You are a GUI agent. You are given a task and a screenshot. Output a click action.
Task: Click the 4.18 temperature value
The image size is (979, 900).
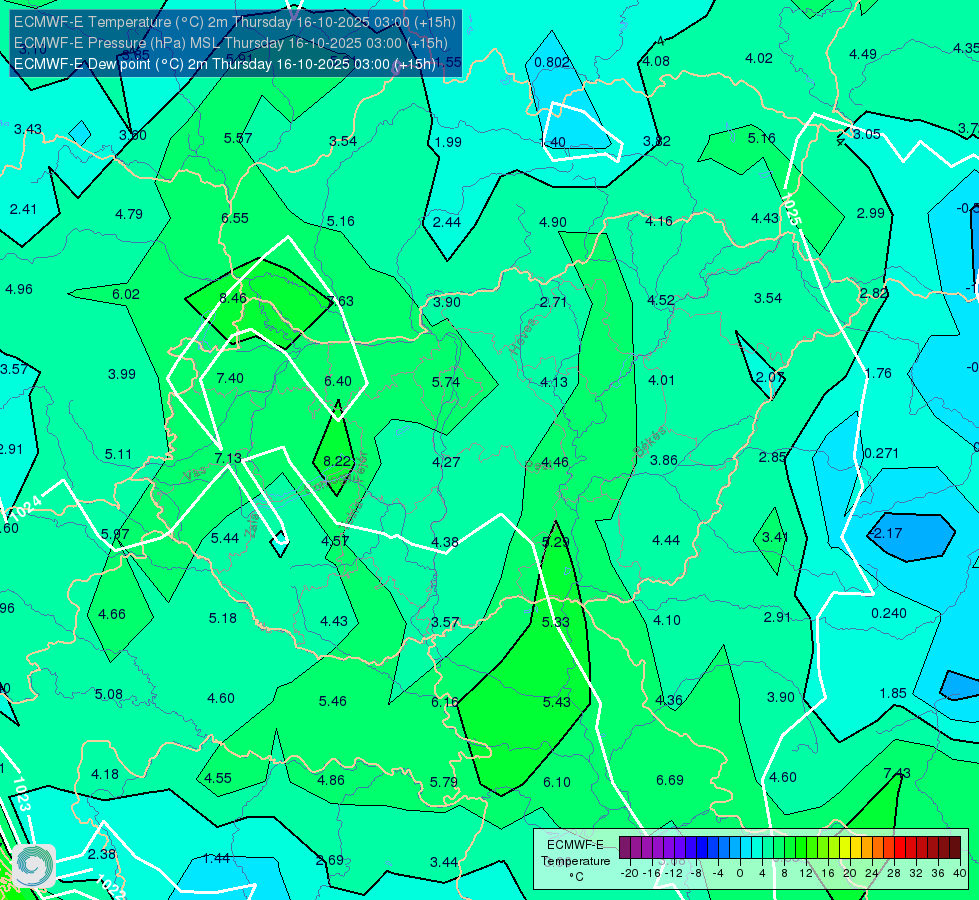coord(105,774)
